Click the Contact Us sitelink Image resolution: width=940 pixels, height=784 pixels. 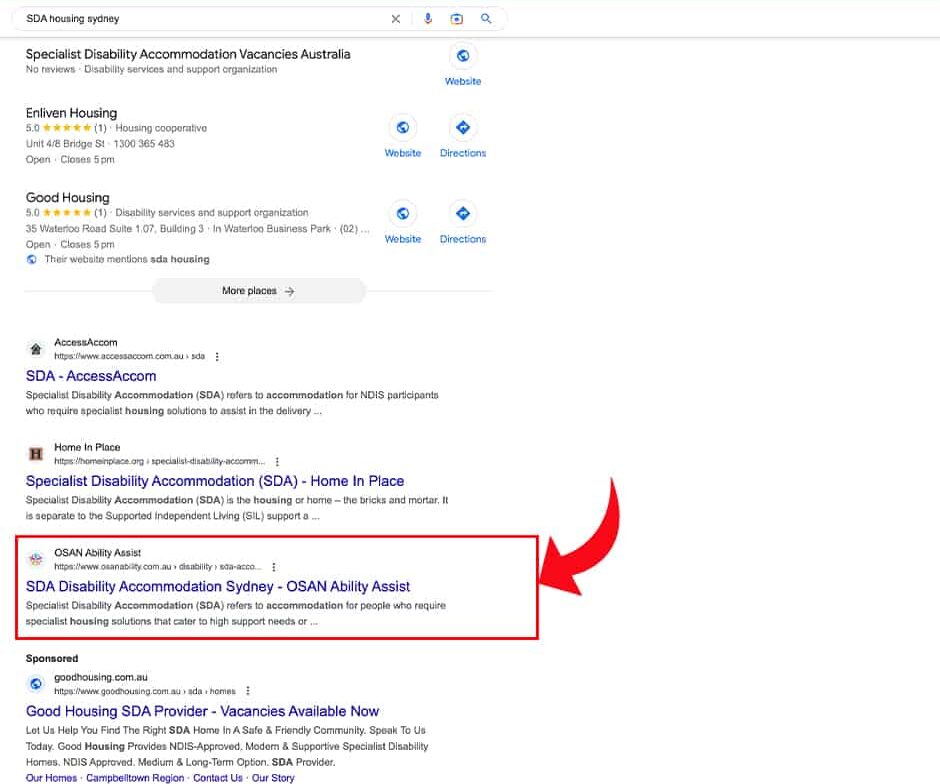[x=217, y=778]
